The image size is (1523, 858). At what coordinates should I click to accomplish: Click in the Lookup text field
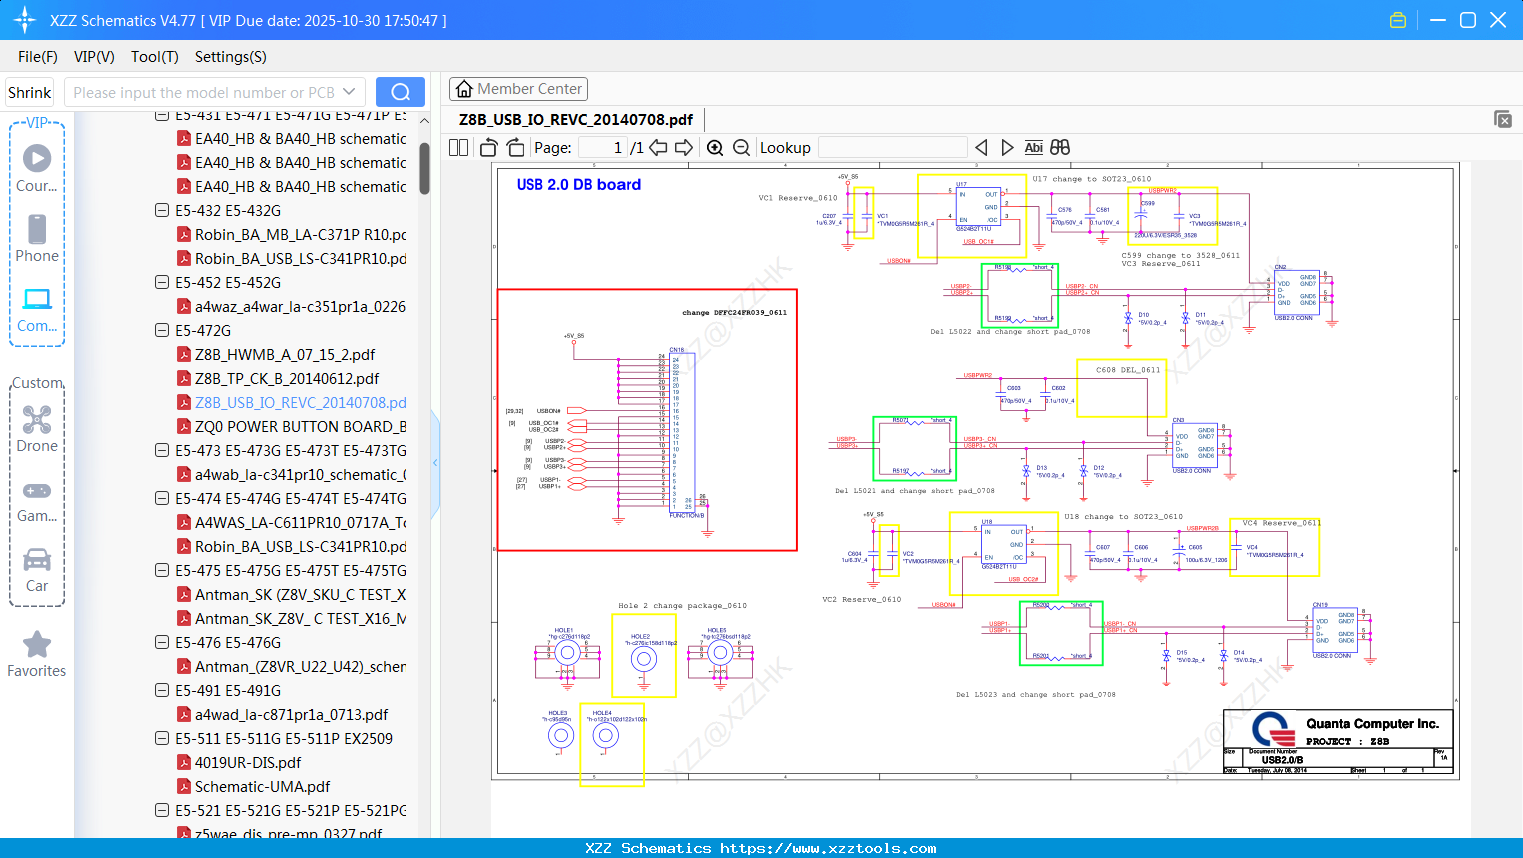tap(892, 148)
